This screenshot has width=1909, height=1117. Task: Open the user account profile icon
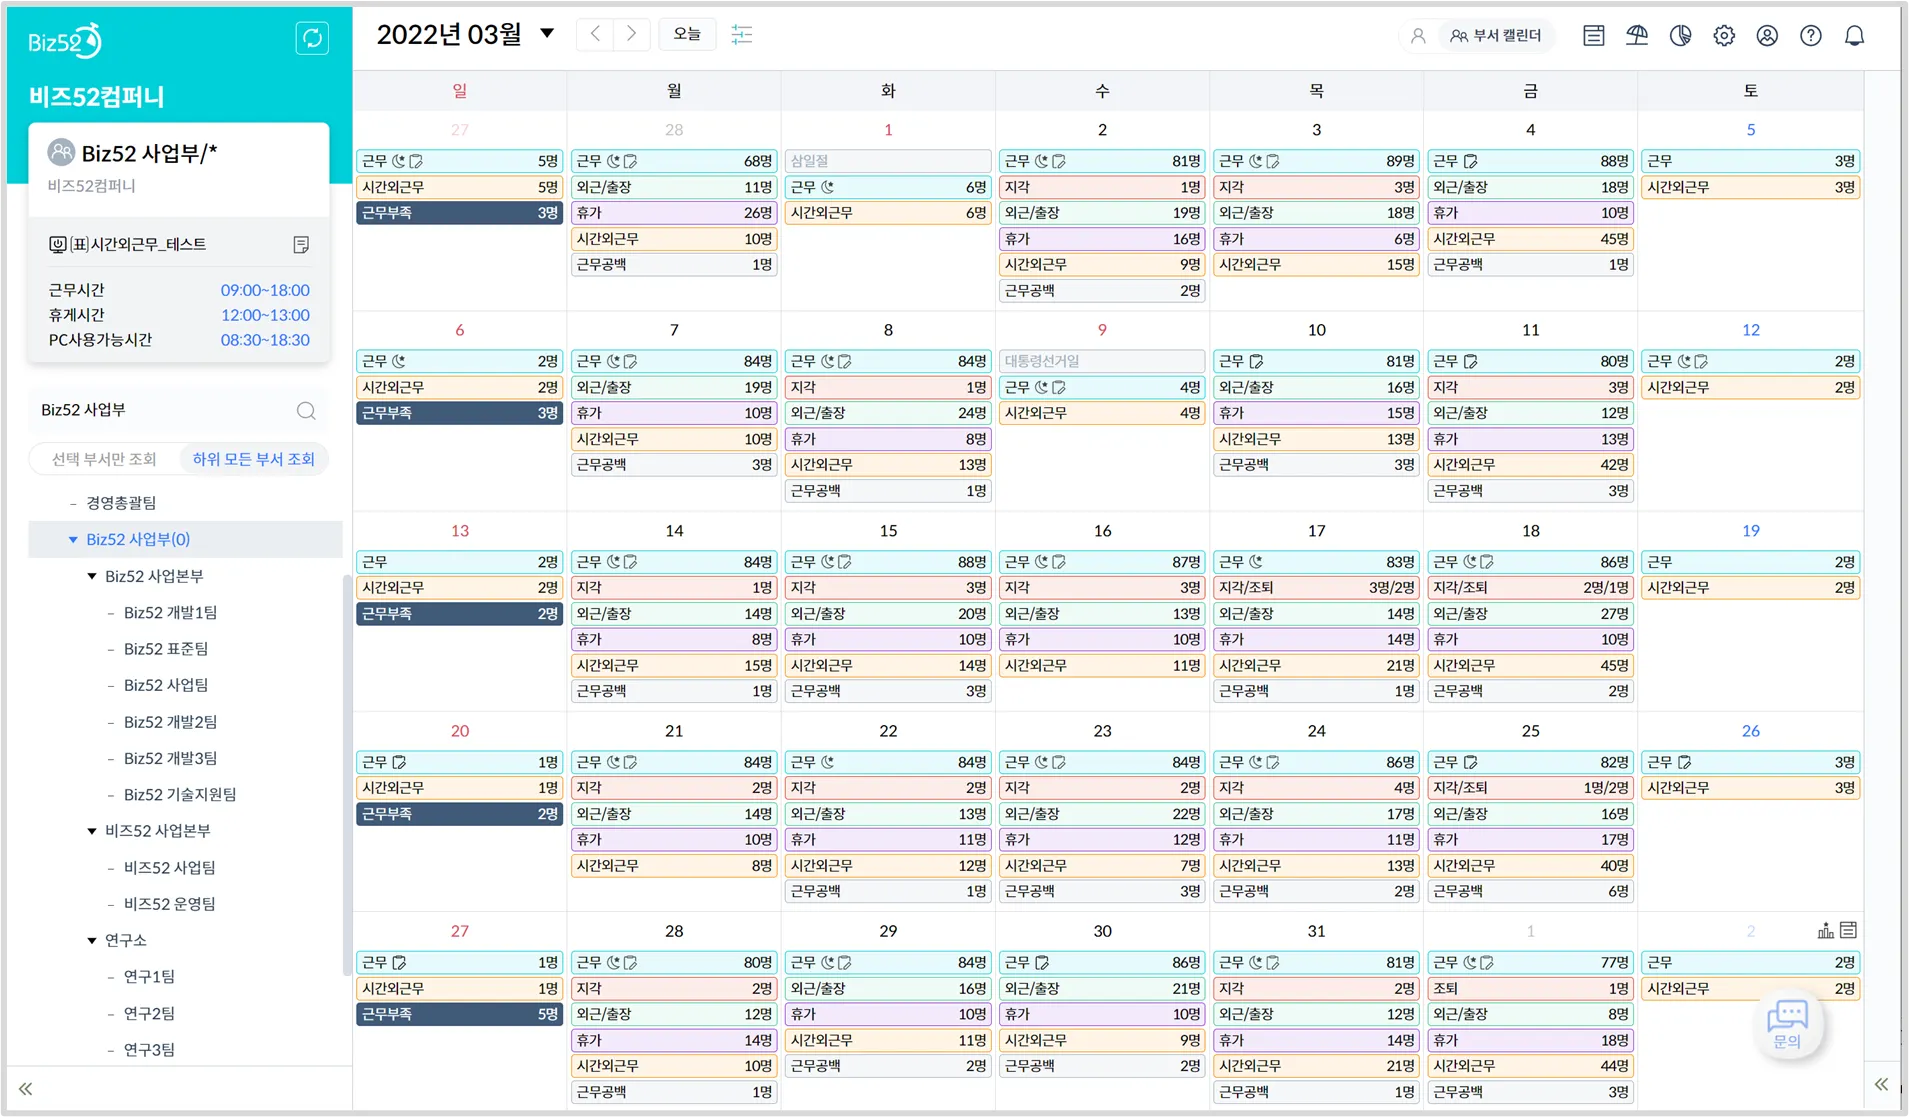1767,36
